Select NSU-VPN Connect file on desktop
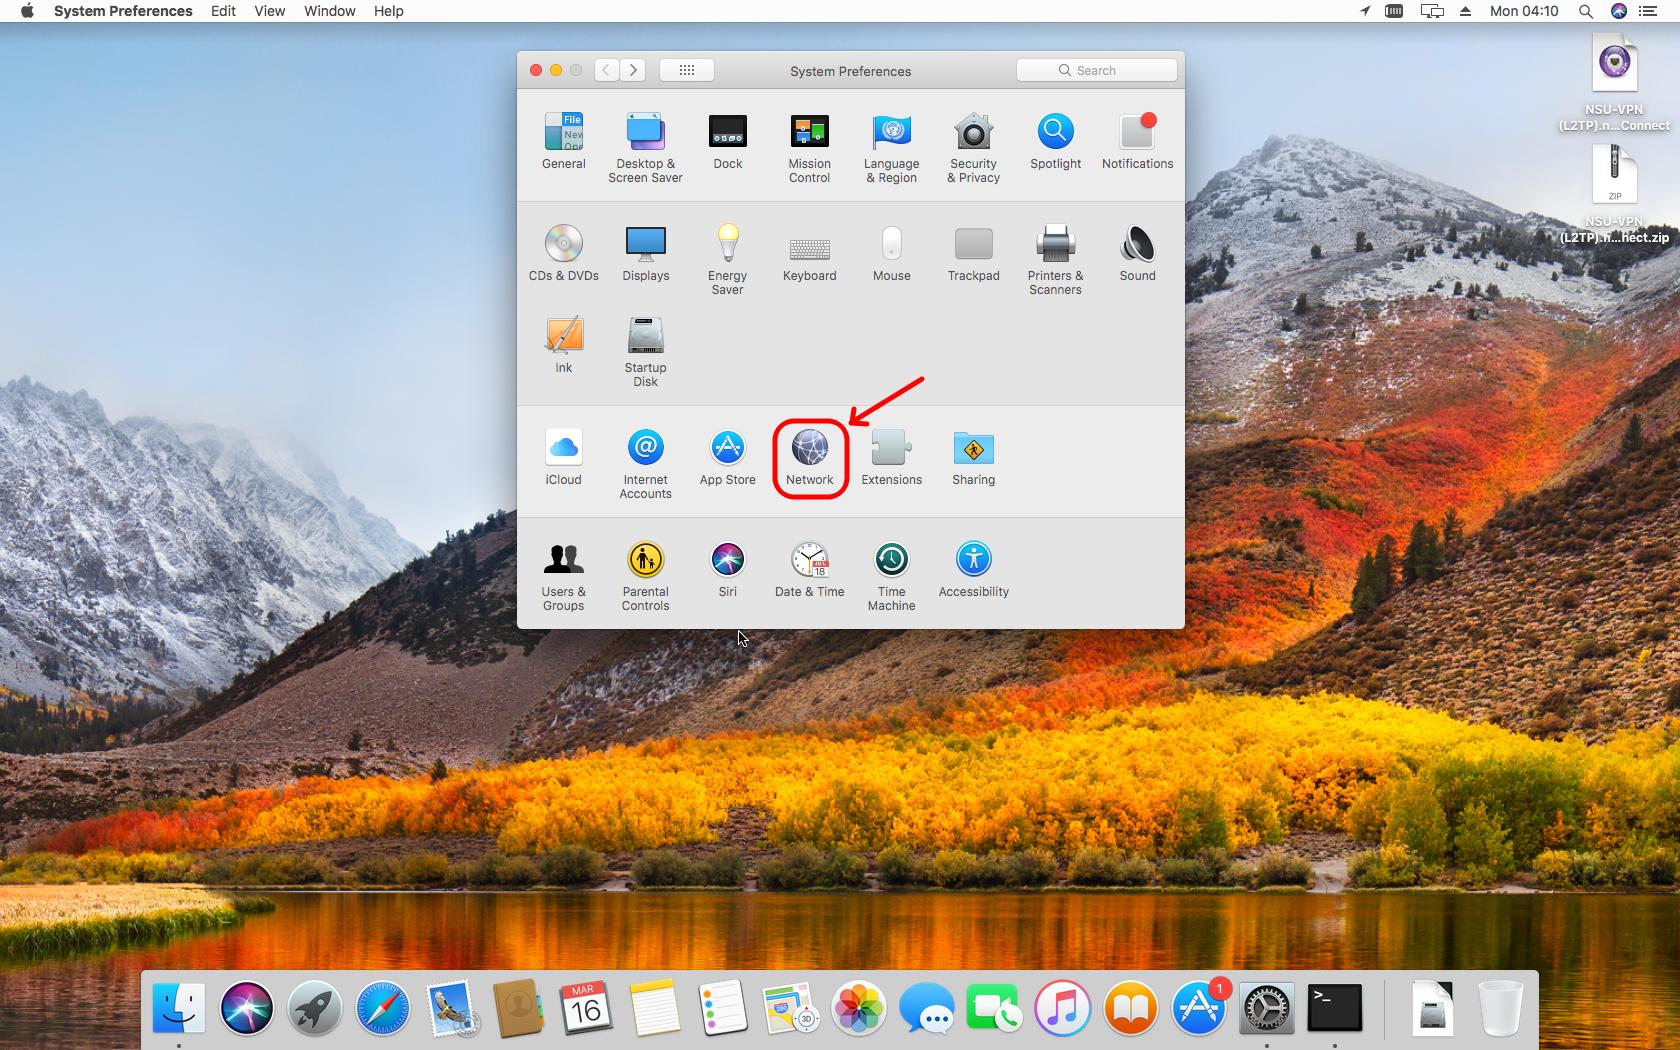Image resolution: width=1680 pixels, height=1050 pixels. [1614, 84]
